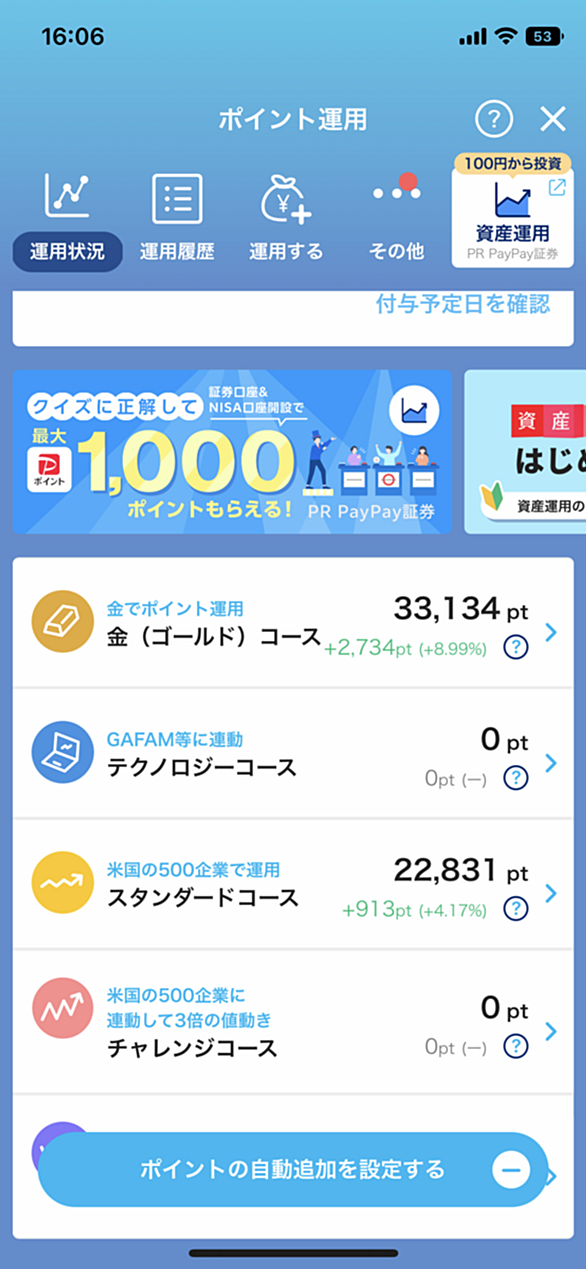Viewport: 586px width, 1269px height.
Task: Show help for スタンダードコース gain info
Action: coord(515,909)
